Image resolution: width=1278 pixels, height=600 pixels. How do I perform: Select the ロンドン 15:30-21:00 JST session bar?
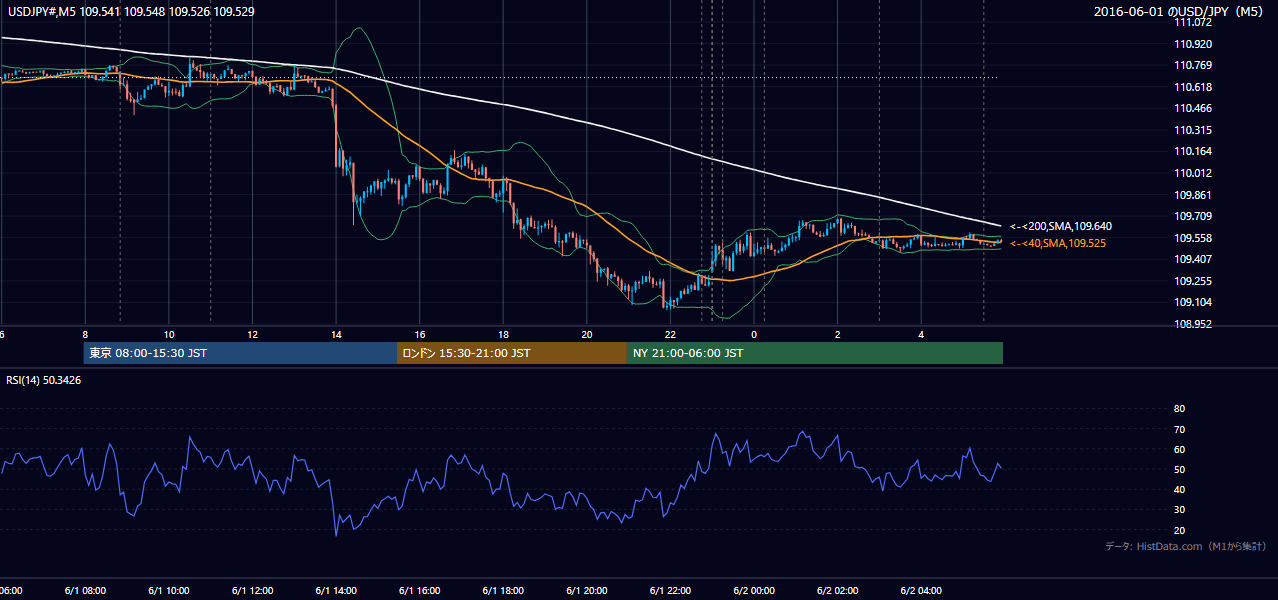pyautogui.click(x=512, y=353)
